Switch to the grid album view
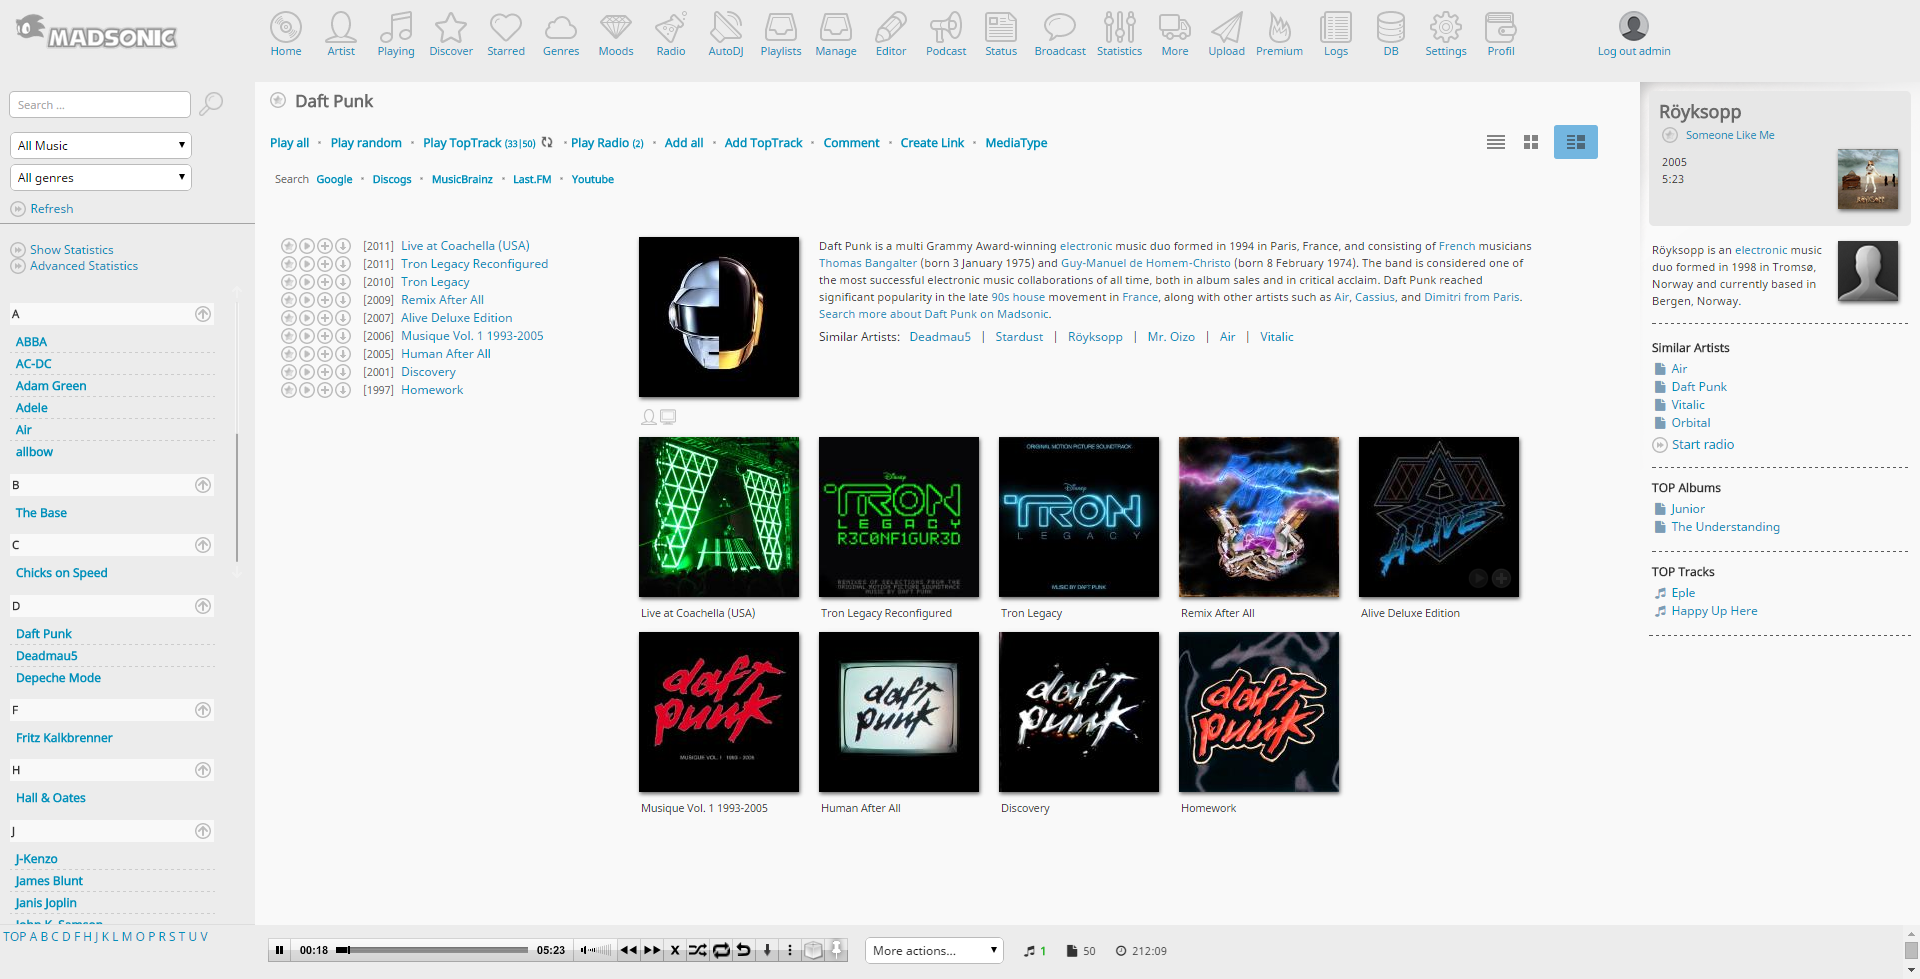 tap(1530, 143)
